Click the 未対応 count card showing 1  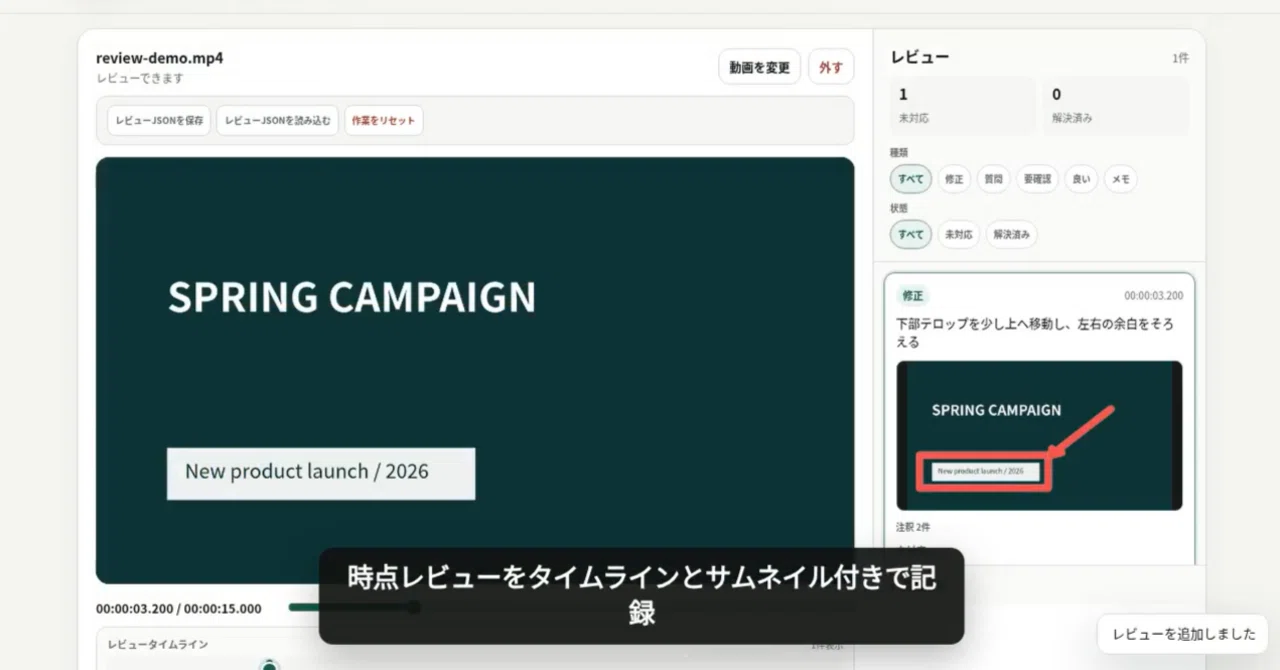pos(963,105)
